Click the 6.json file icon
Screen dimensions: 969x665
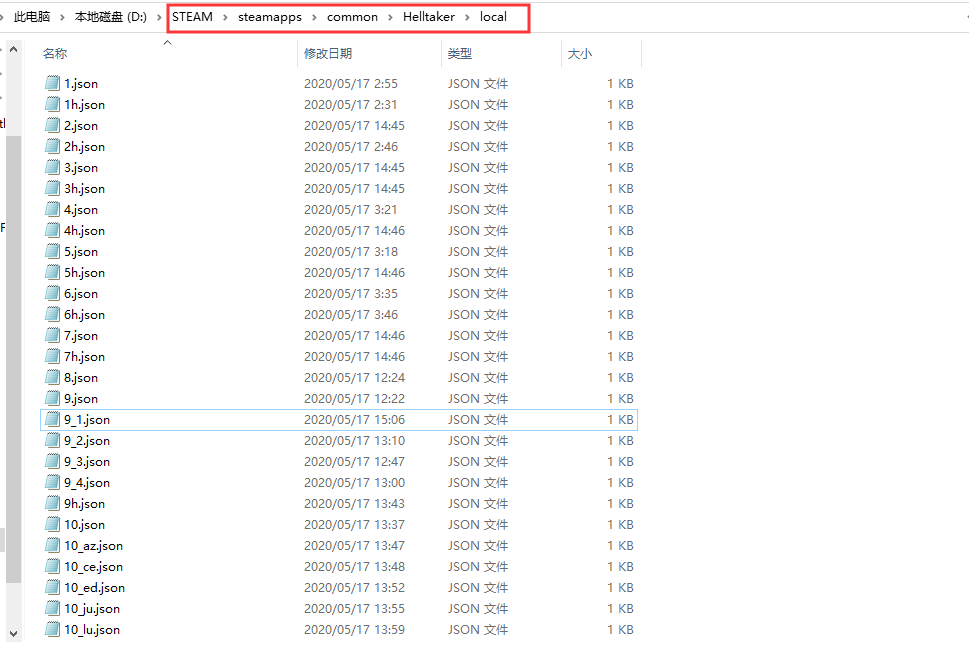pyautogui.click(x=53, y=294)
